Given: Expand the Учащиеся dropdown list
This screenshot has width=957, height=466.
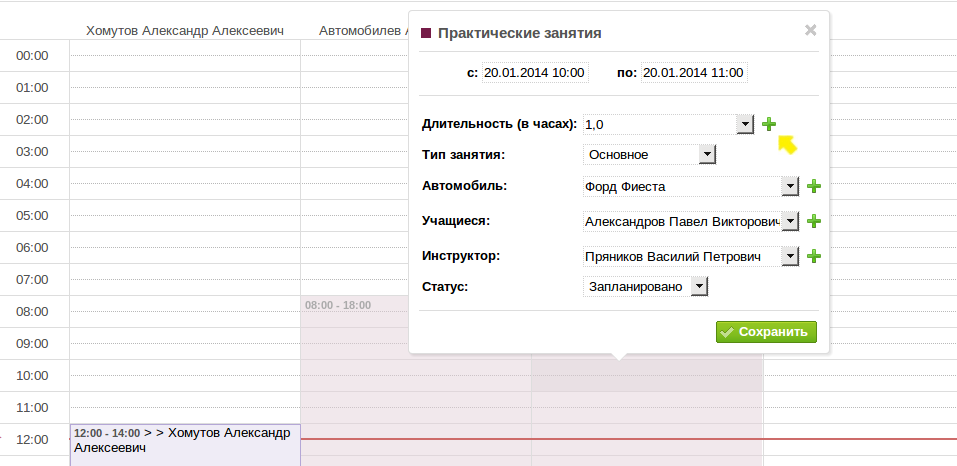Looking at the screenshot, I should tap(789, 222).
